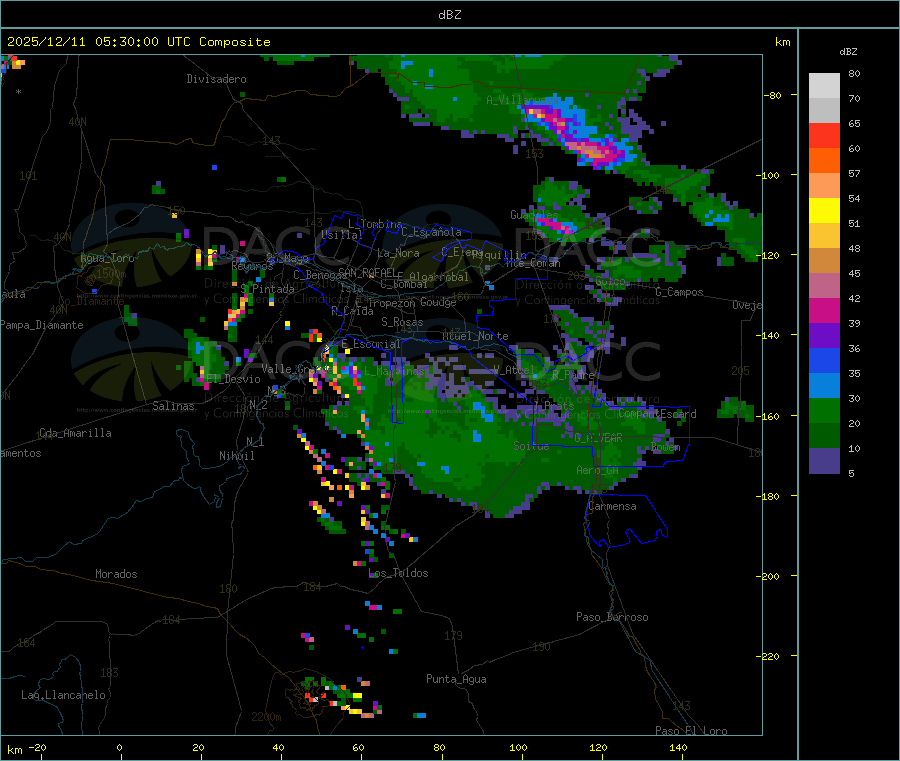Click the -80 km axis tick label
Screen dimensions: 900x761
773,95
